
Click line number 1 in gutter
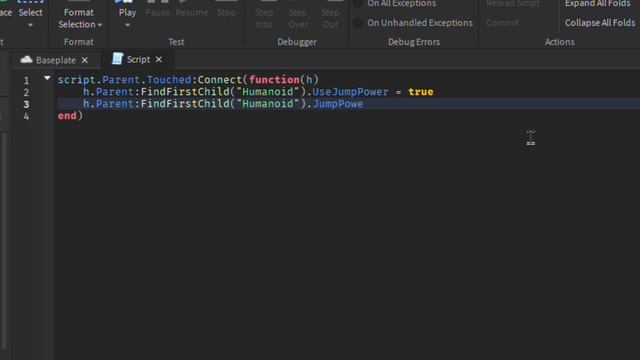[x=26, y=80]
